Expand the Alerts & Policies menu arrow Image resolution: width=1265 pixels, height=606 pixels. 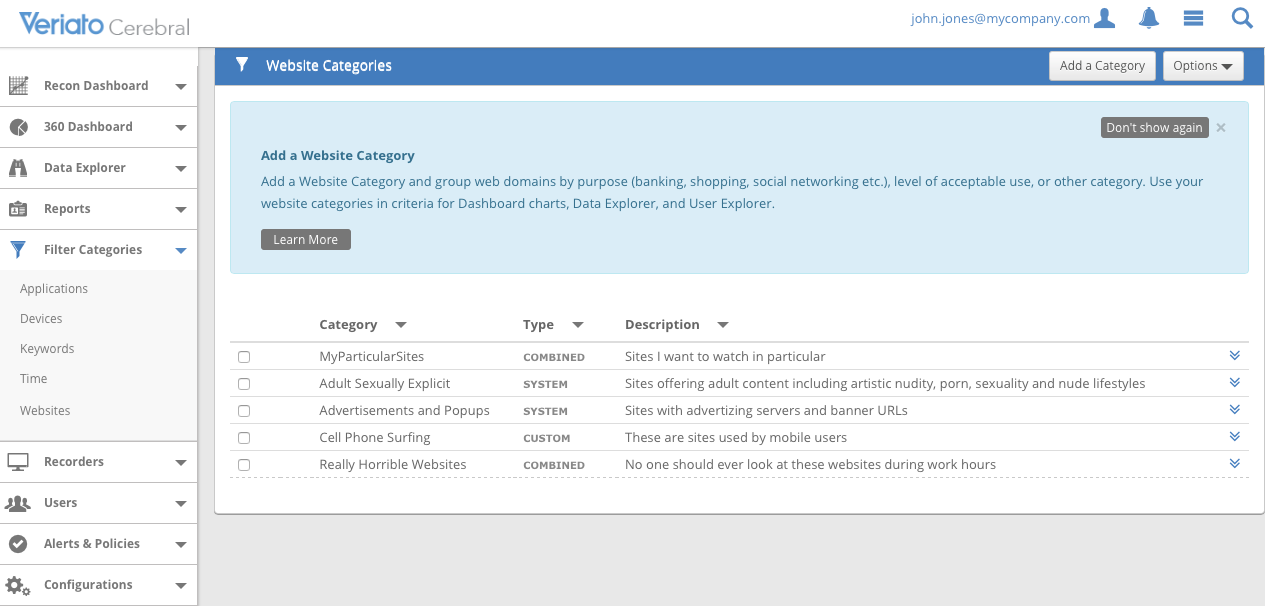click(x=181, y=545)
